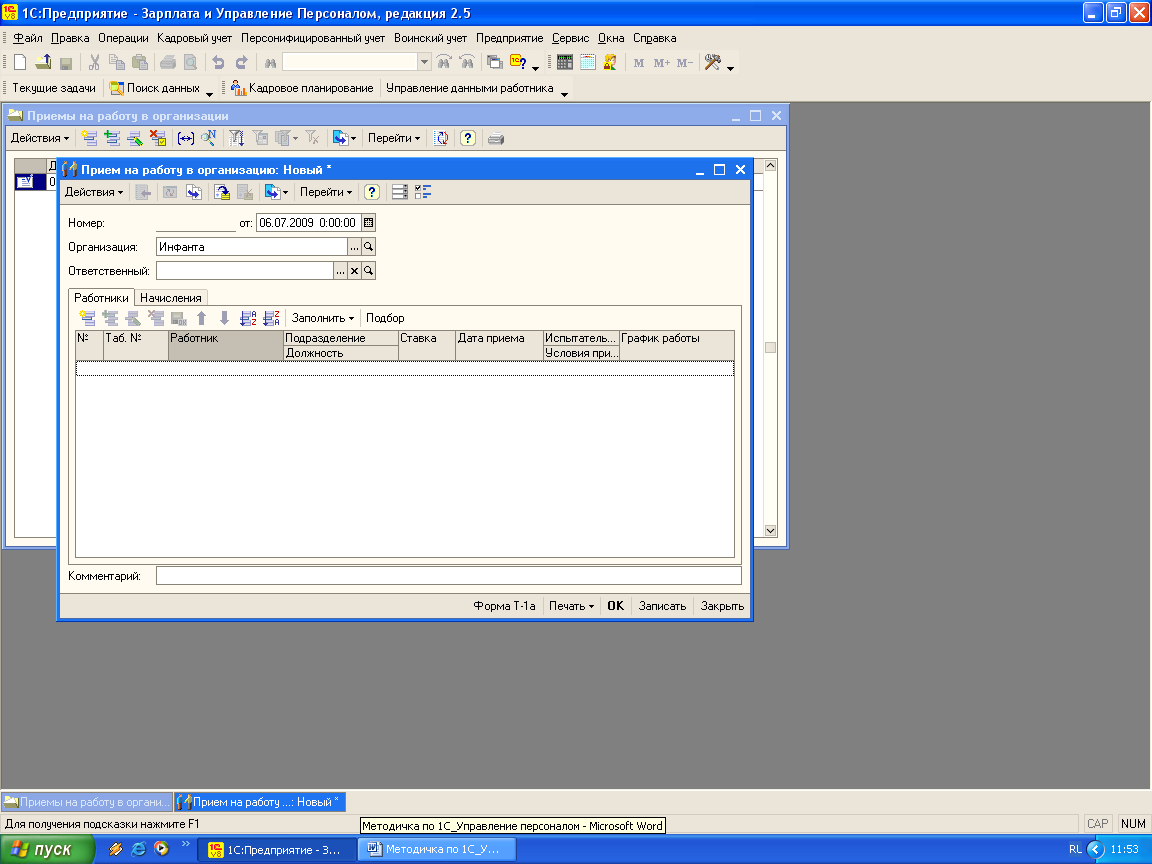
Task: Open Перейти dropdown in the list window
Action: coord(394,138)
